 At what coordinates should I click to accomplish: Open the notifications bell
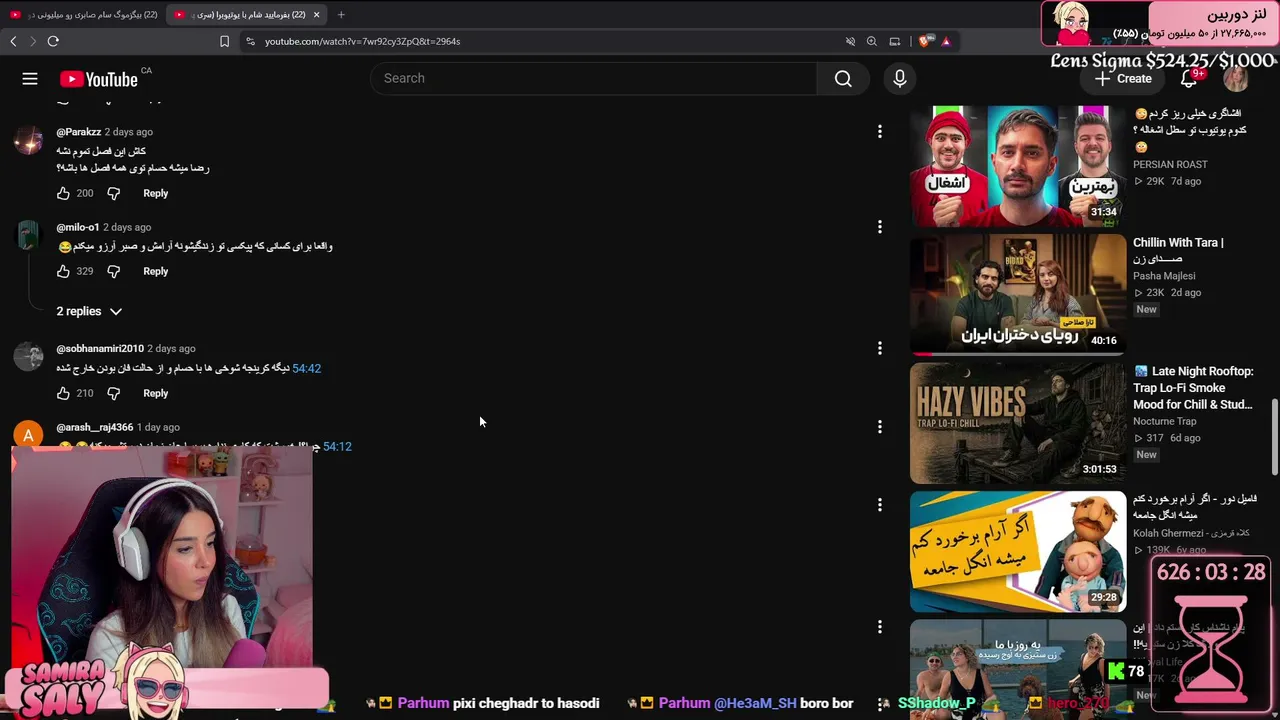(x=1189, y=79)
